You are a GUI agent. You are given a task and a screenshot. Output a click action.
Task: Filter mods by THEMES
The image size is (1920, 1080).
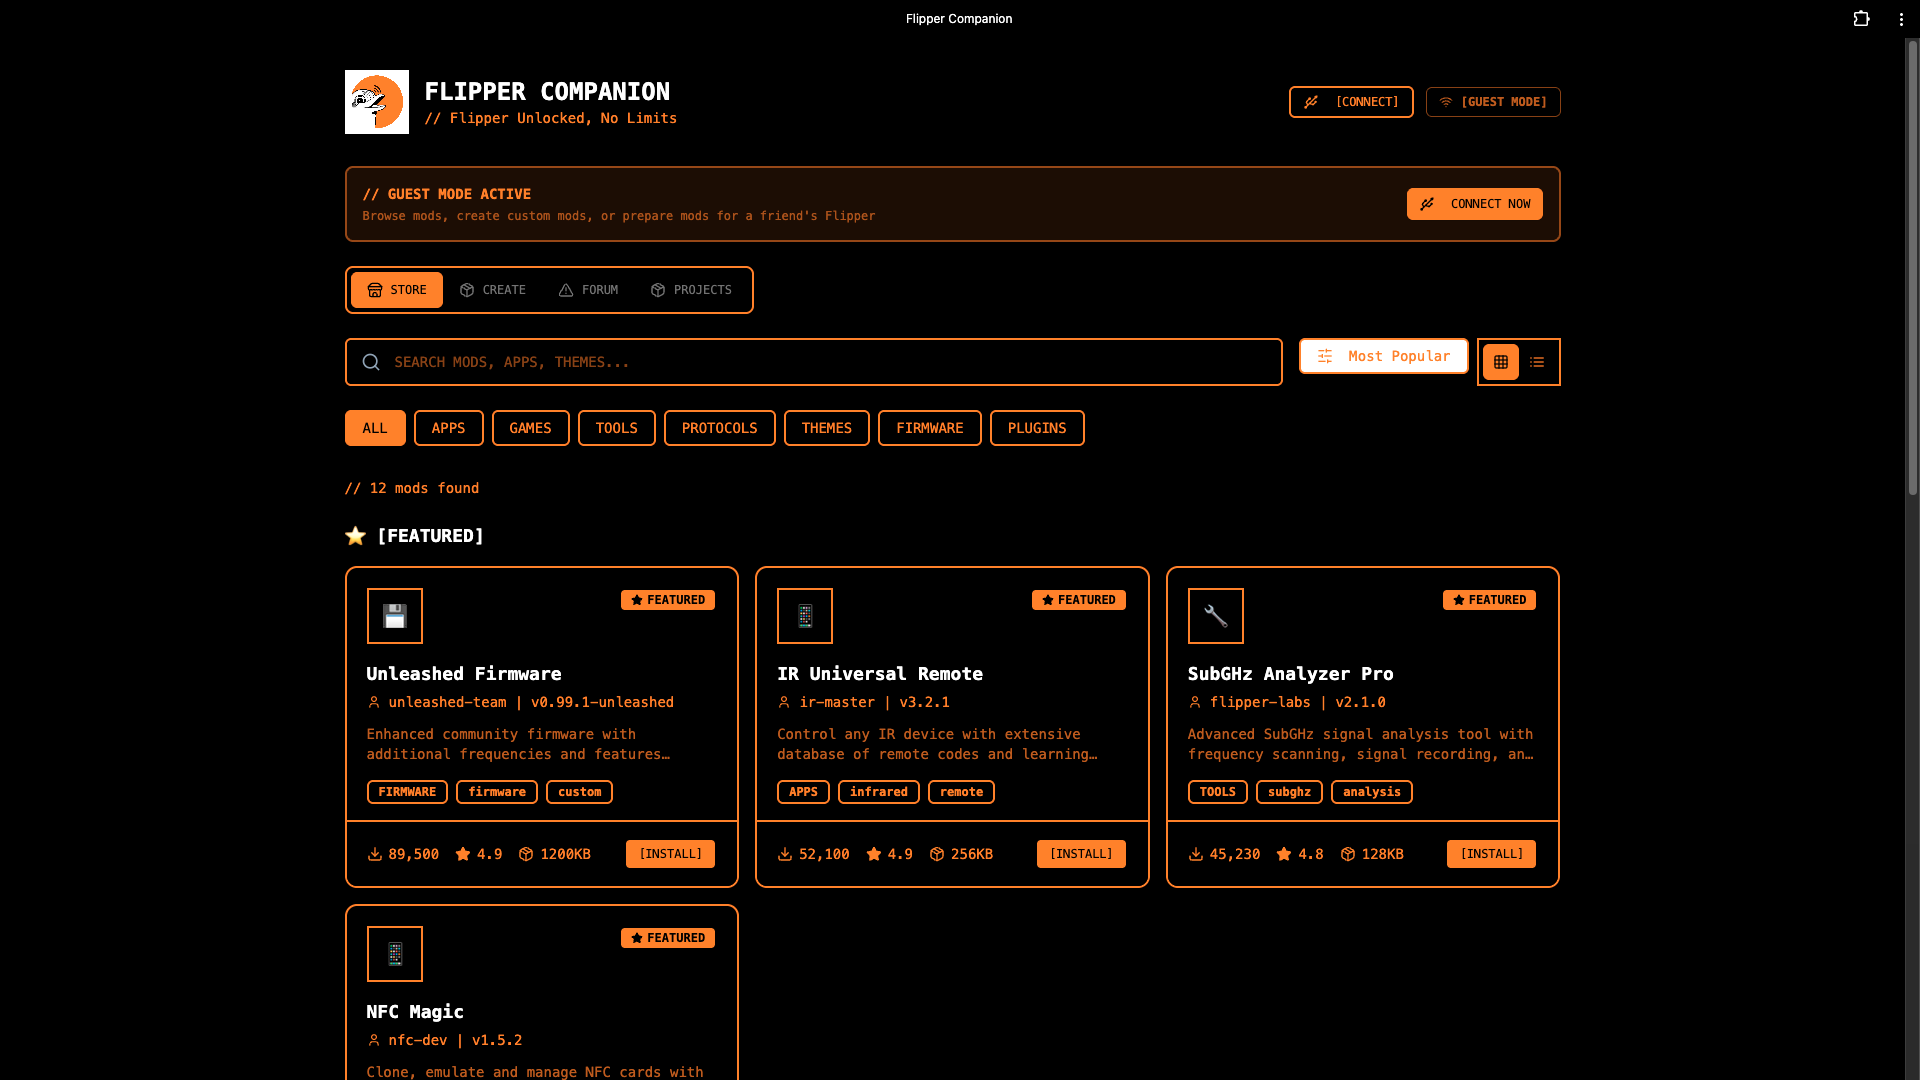[826, 428]
